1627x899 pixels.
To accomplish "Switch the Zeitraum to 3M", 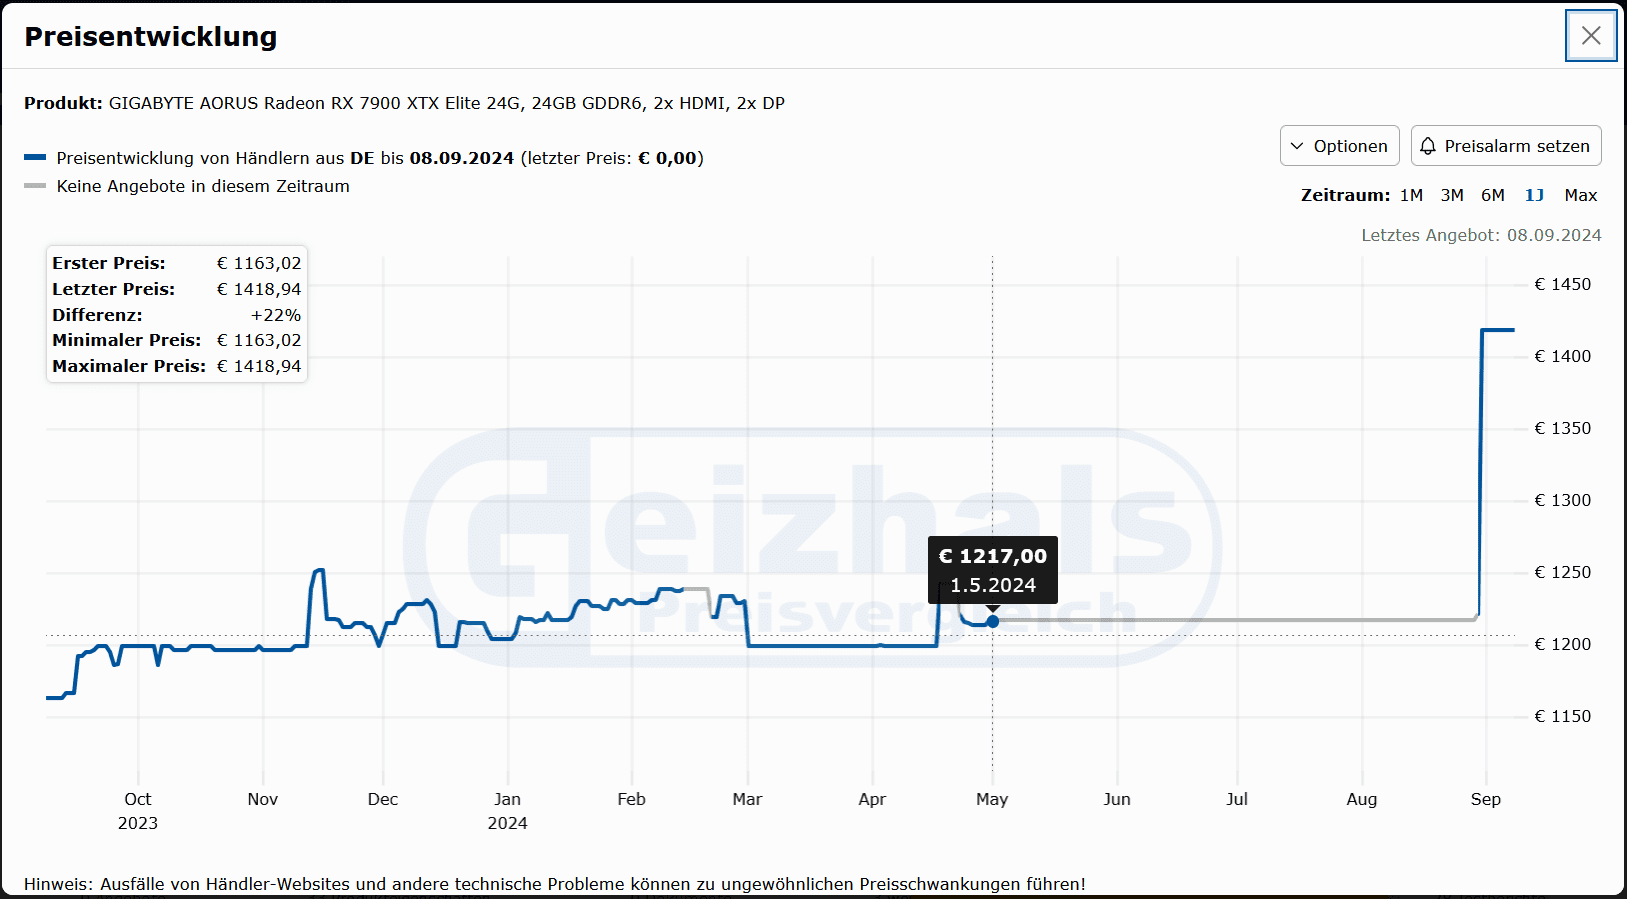I will coord(1452,195).
